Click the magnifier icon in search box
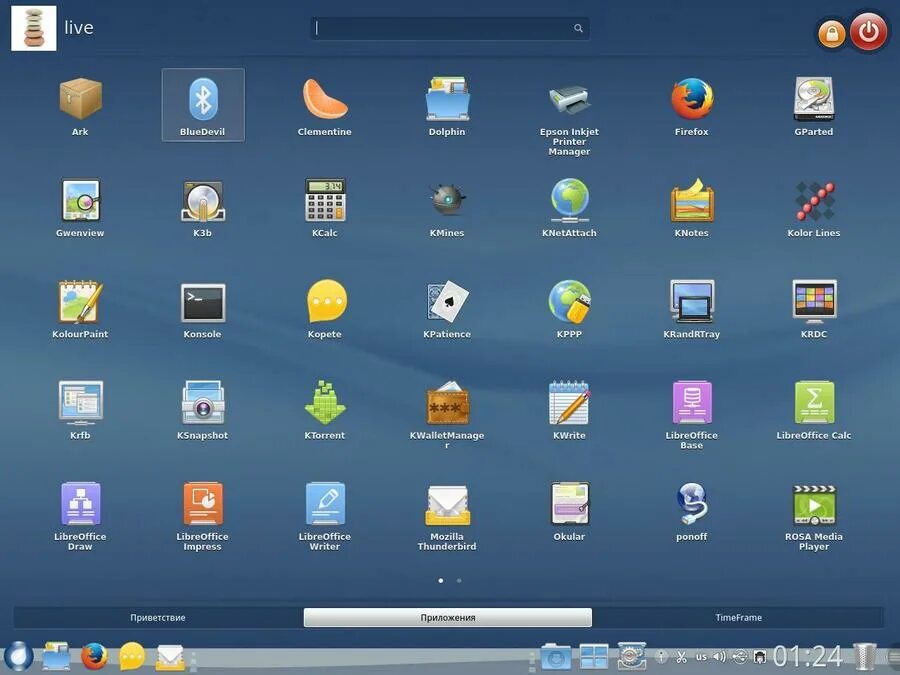This screenshot has width=900, height=675. pos(578,28)
